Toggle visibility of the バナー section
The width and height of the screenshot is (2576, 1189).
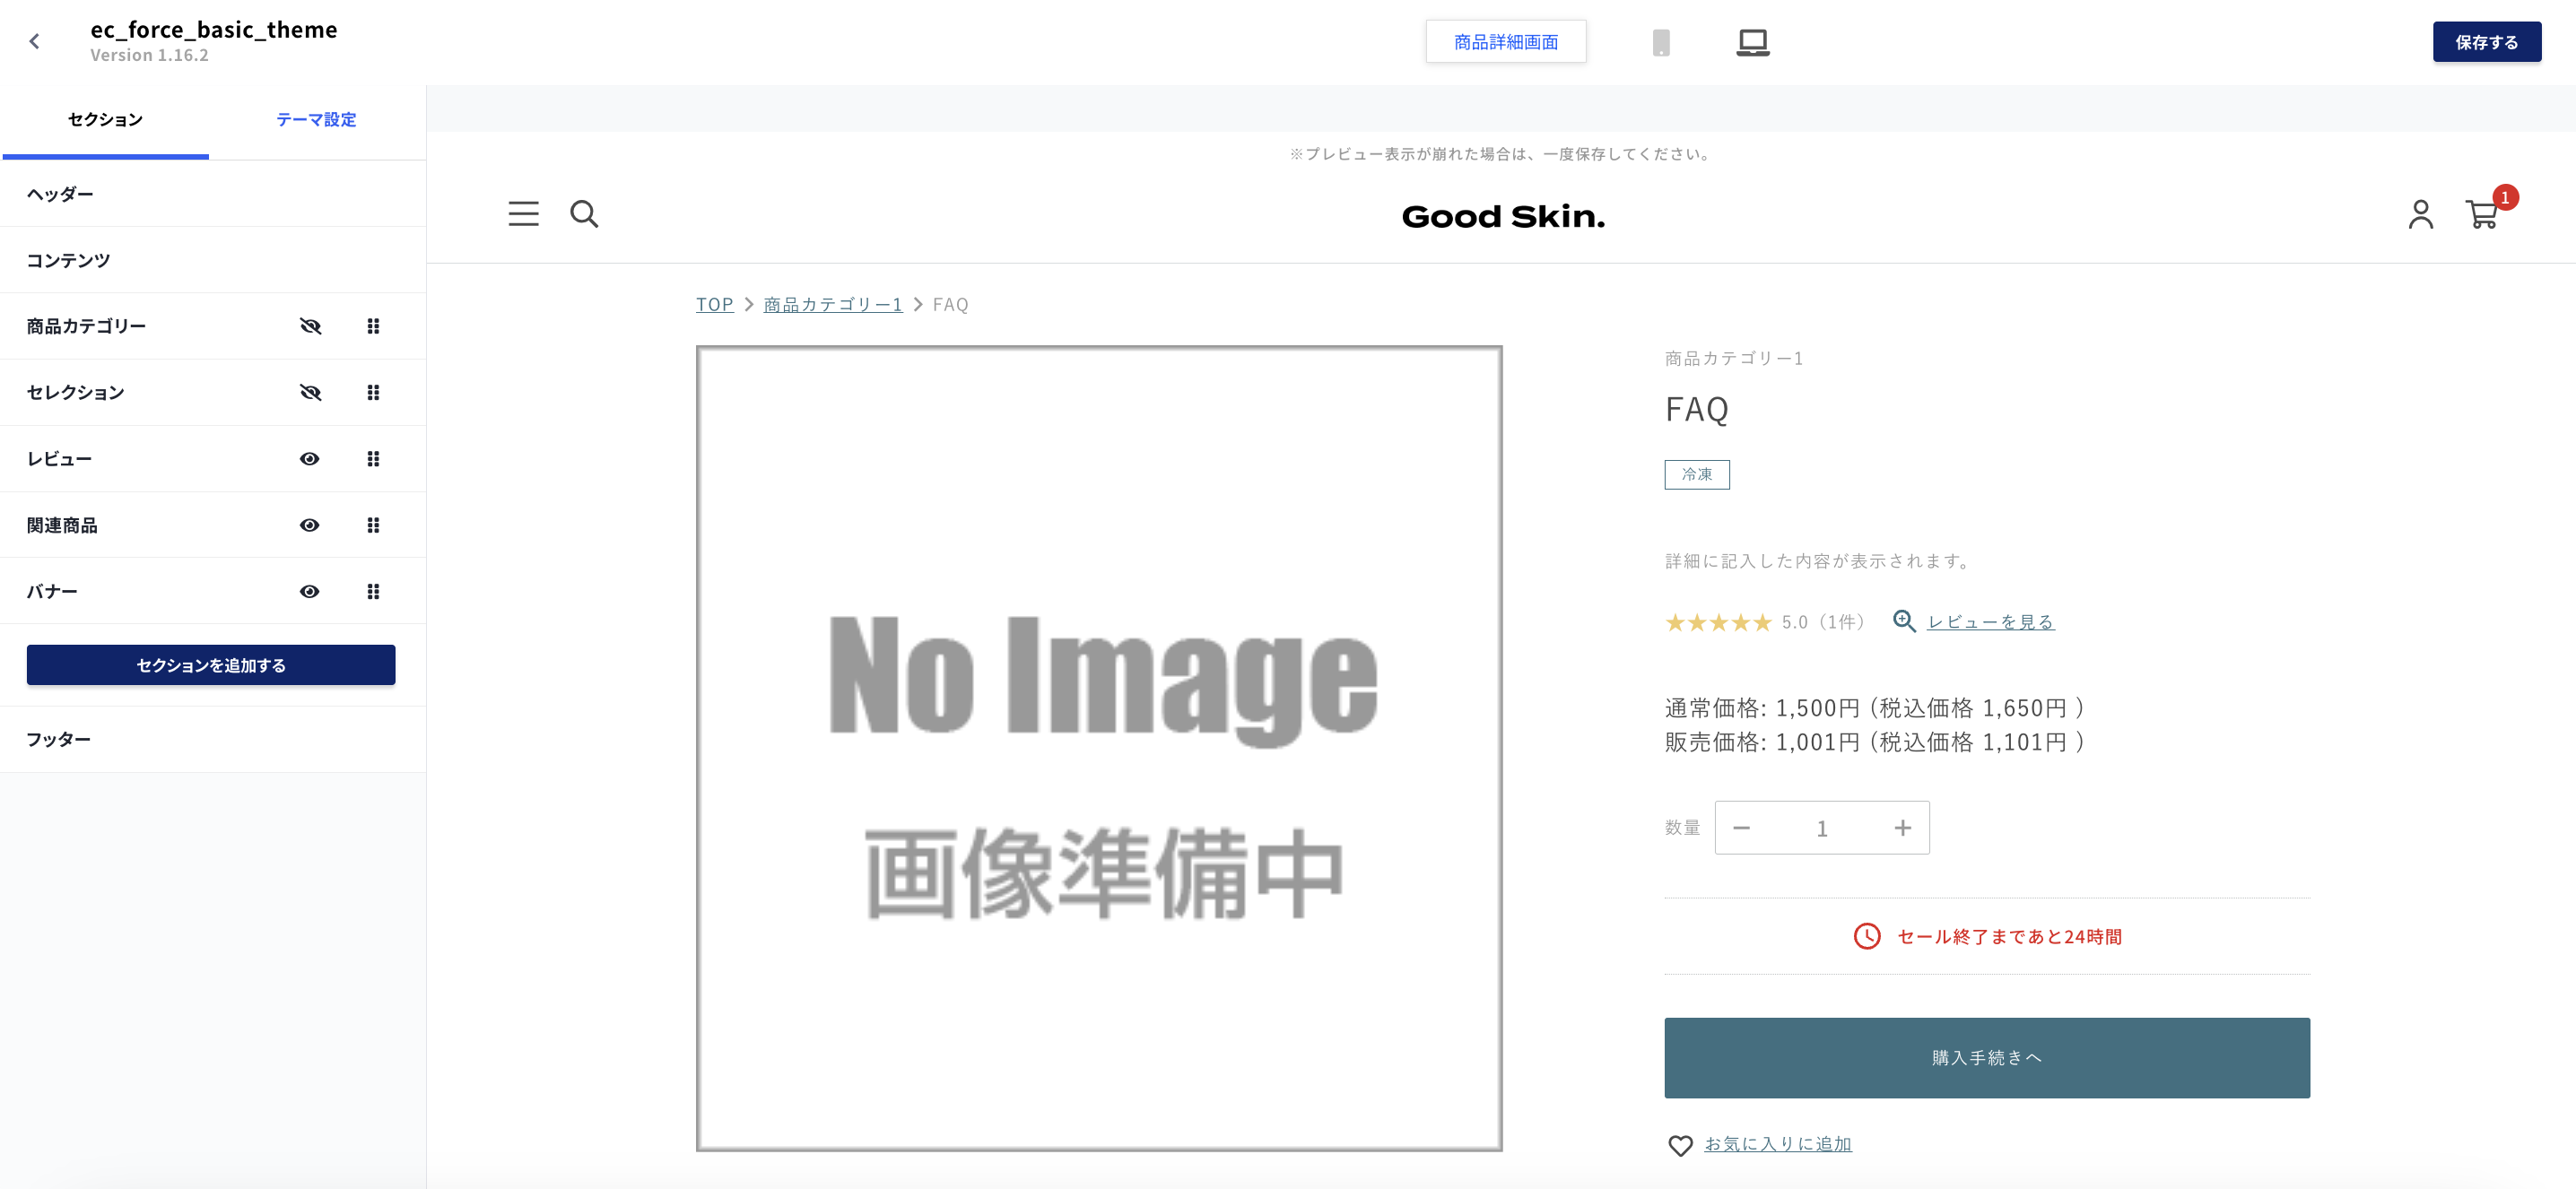309,591
